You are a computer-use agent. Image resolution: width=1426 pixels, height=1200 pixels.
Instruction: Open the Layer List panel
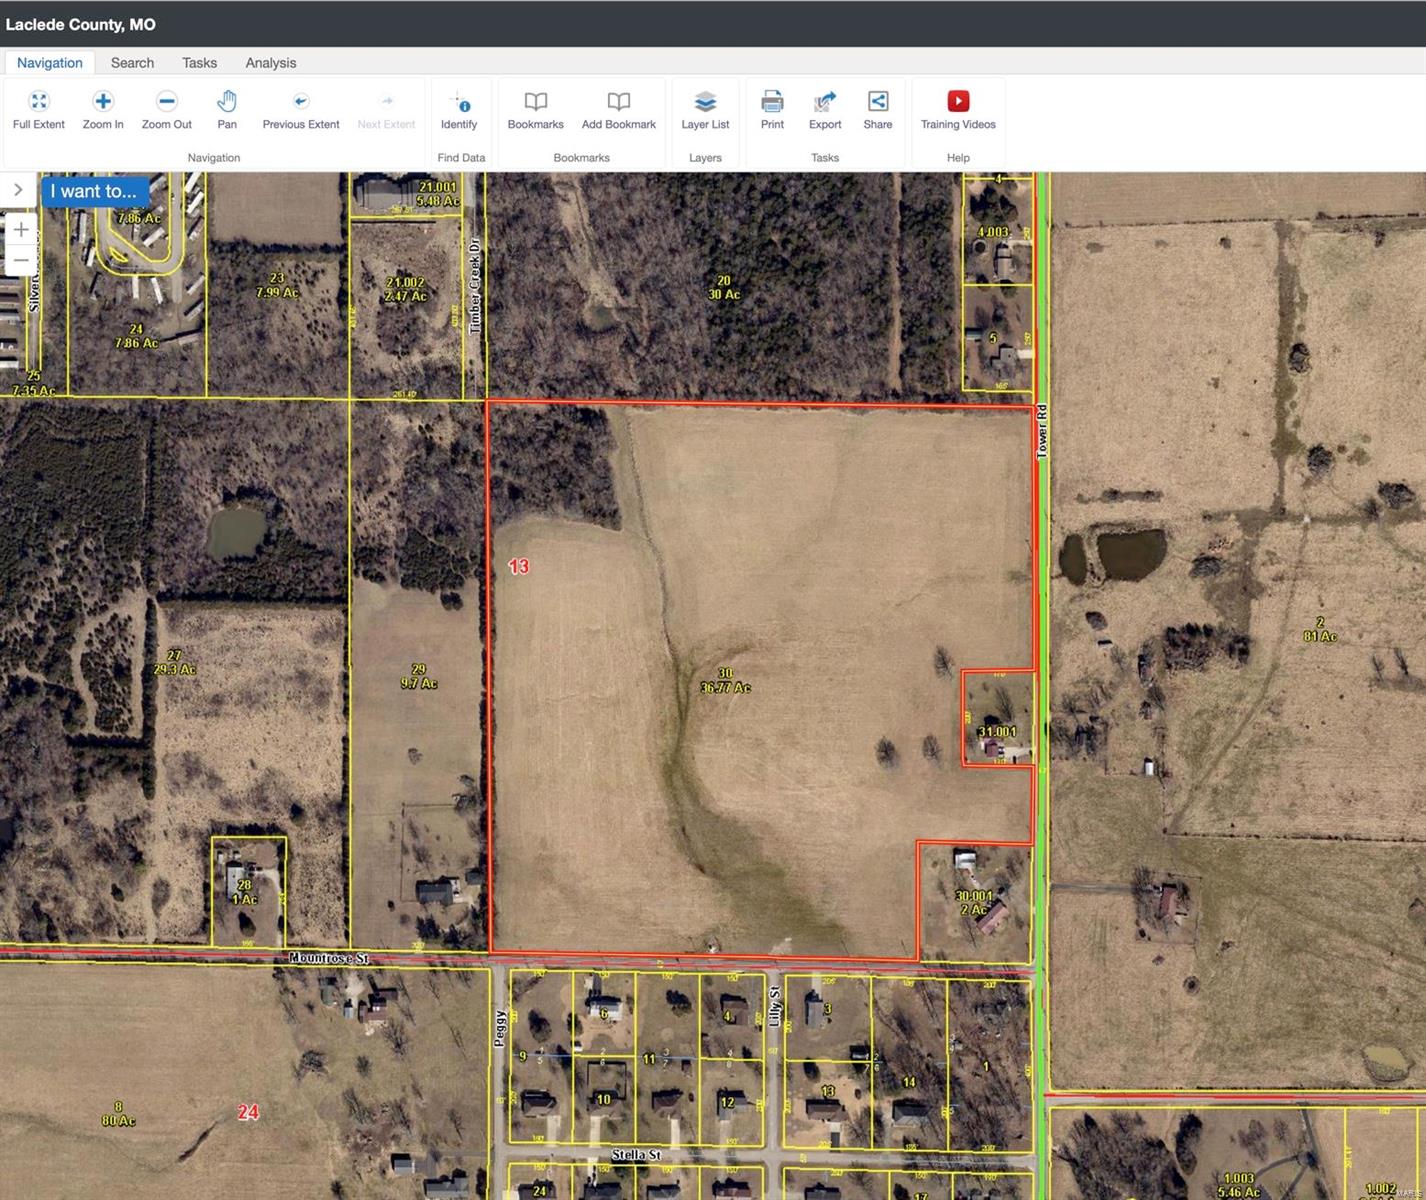click(705, 102)
